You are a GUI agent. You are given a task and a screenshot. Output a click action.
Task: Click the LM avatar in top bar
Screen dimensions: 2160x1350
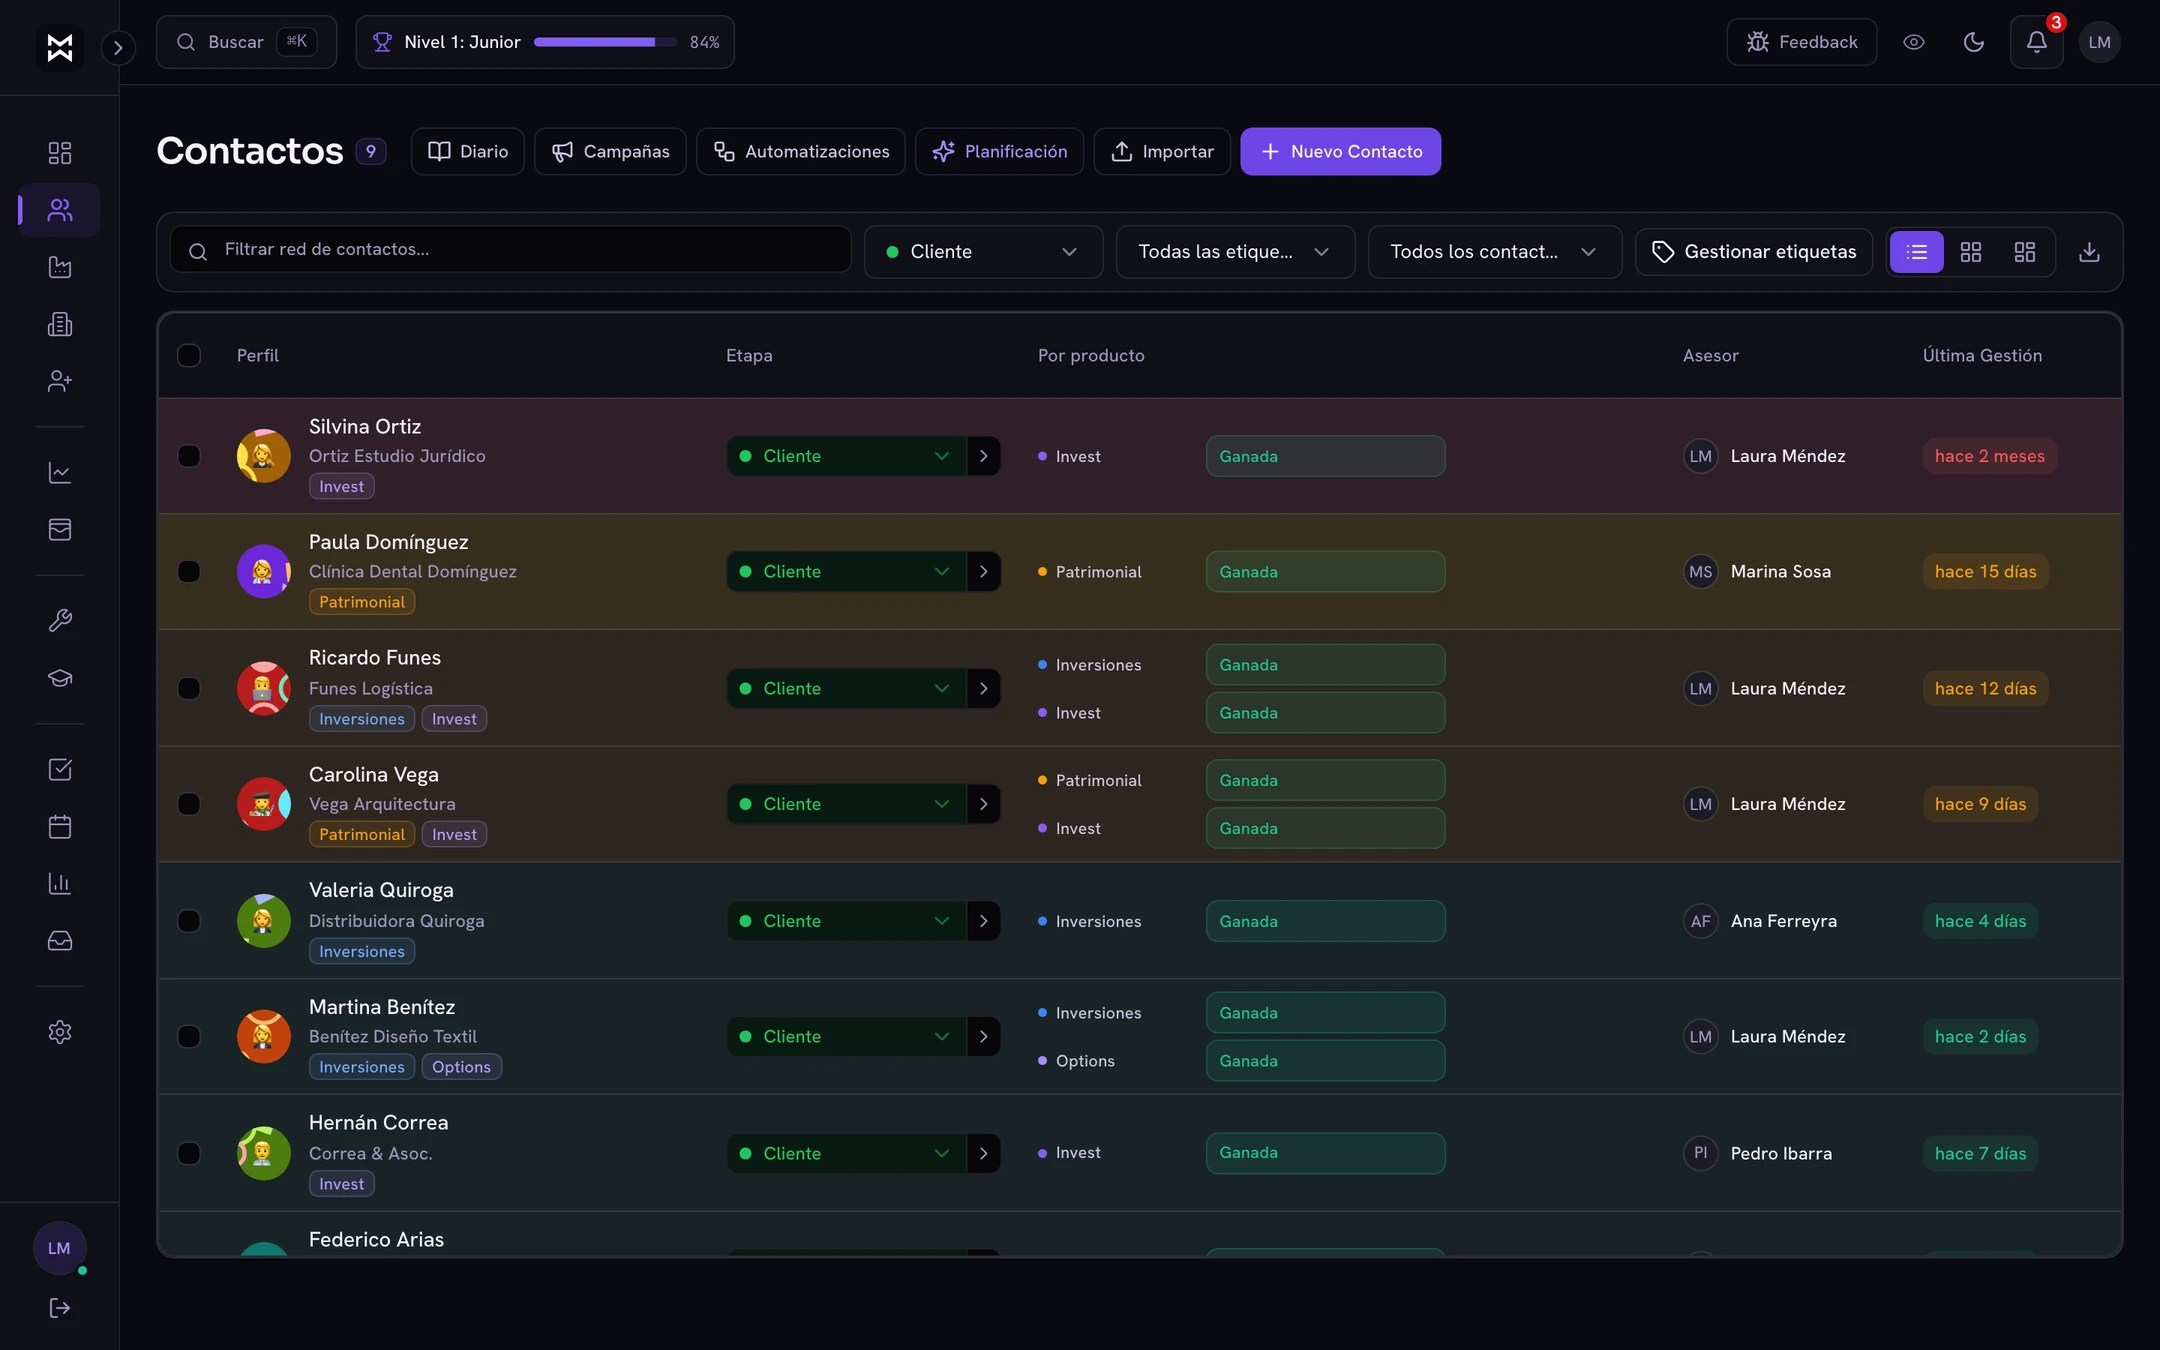[x=2100, y=42]
